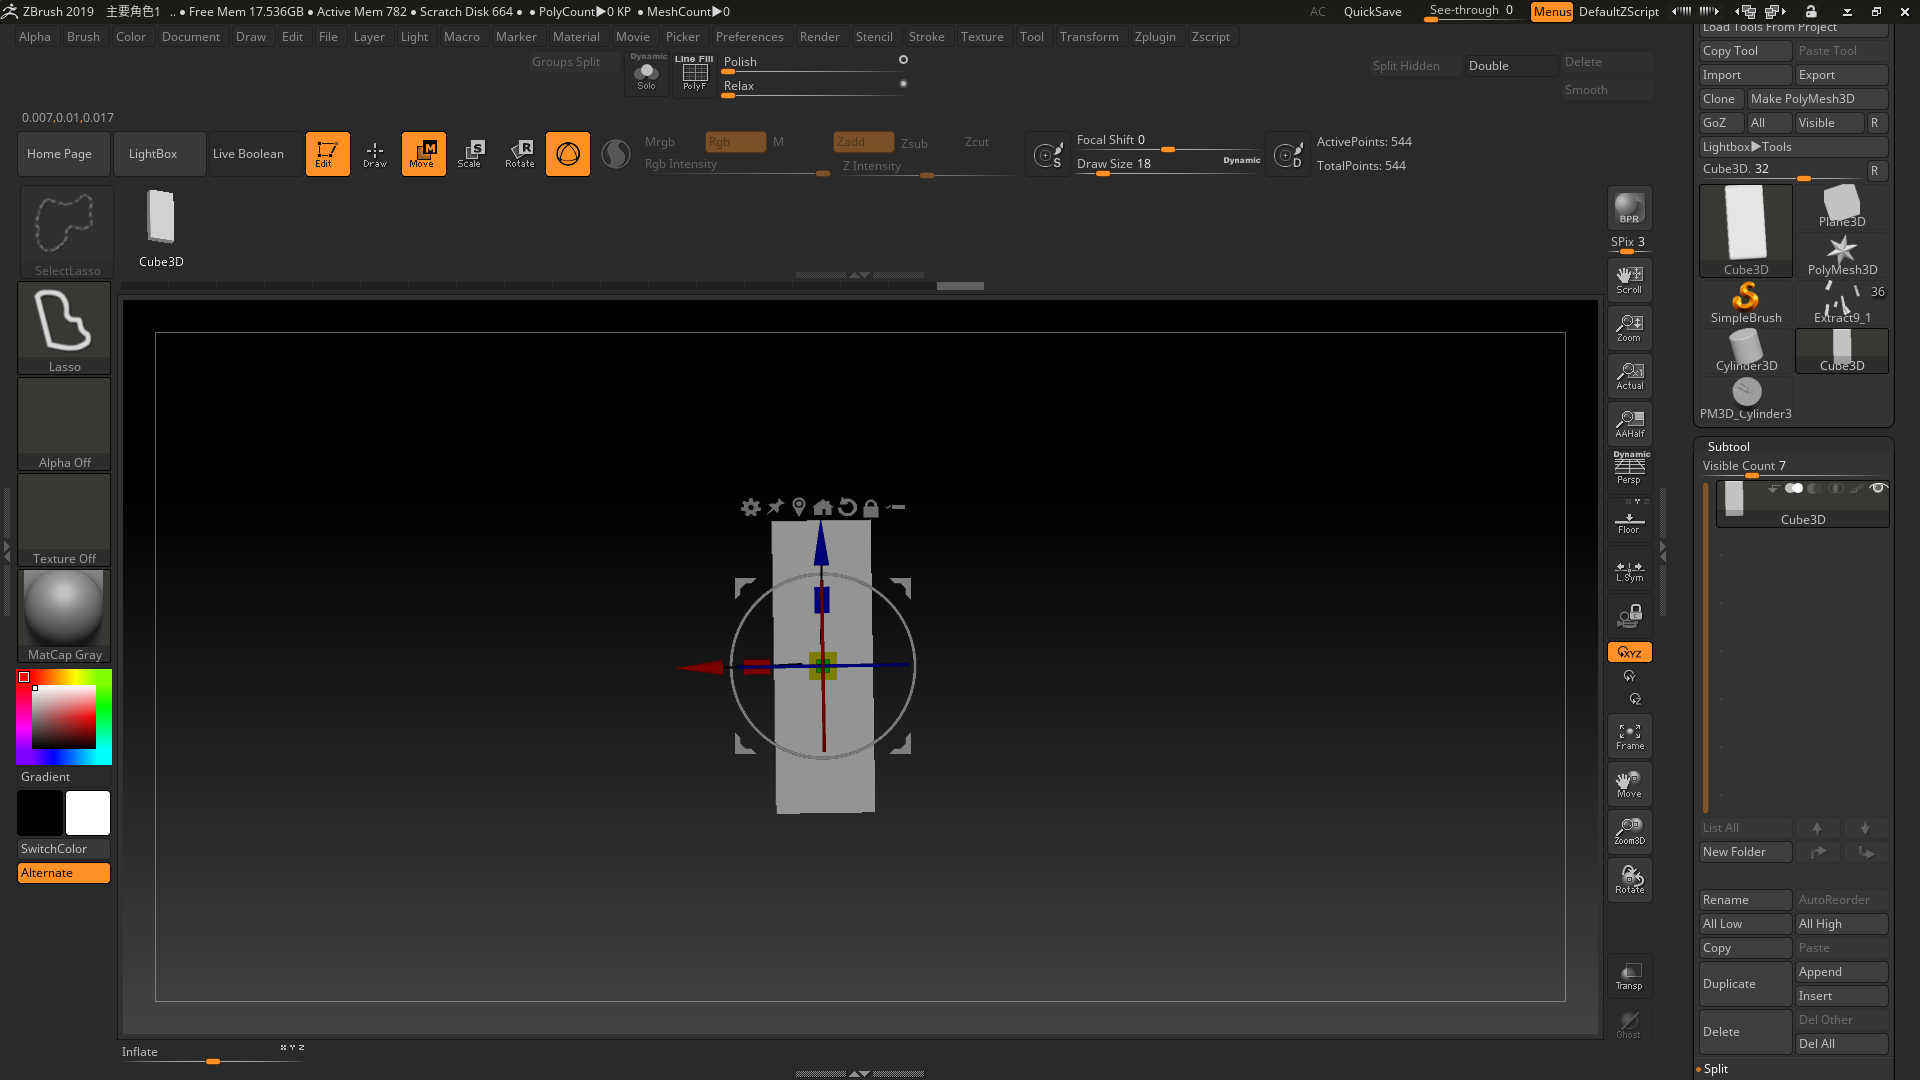Screen dimensions: 1920x1080
Task: Click the Scroll canvas icon
Action: 1629,280
